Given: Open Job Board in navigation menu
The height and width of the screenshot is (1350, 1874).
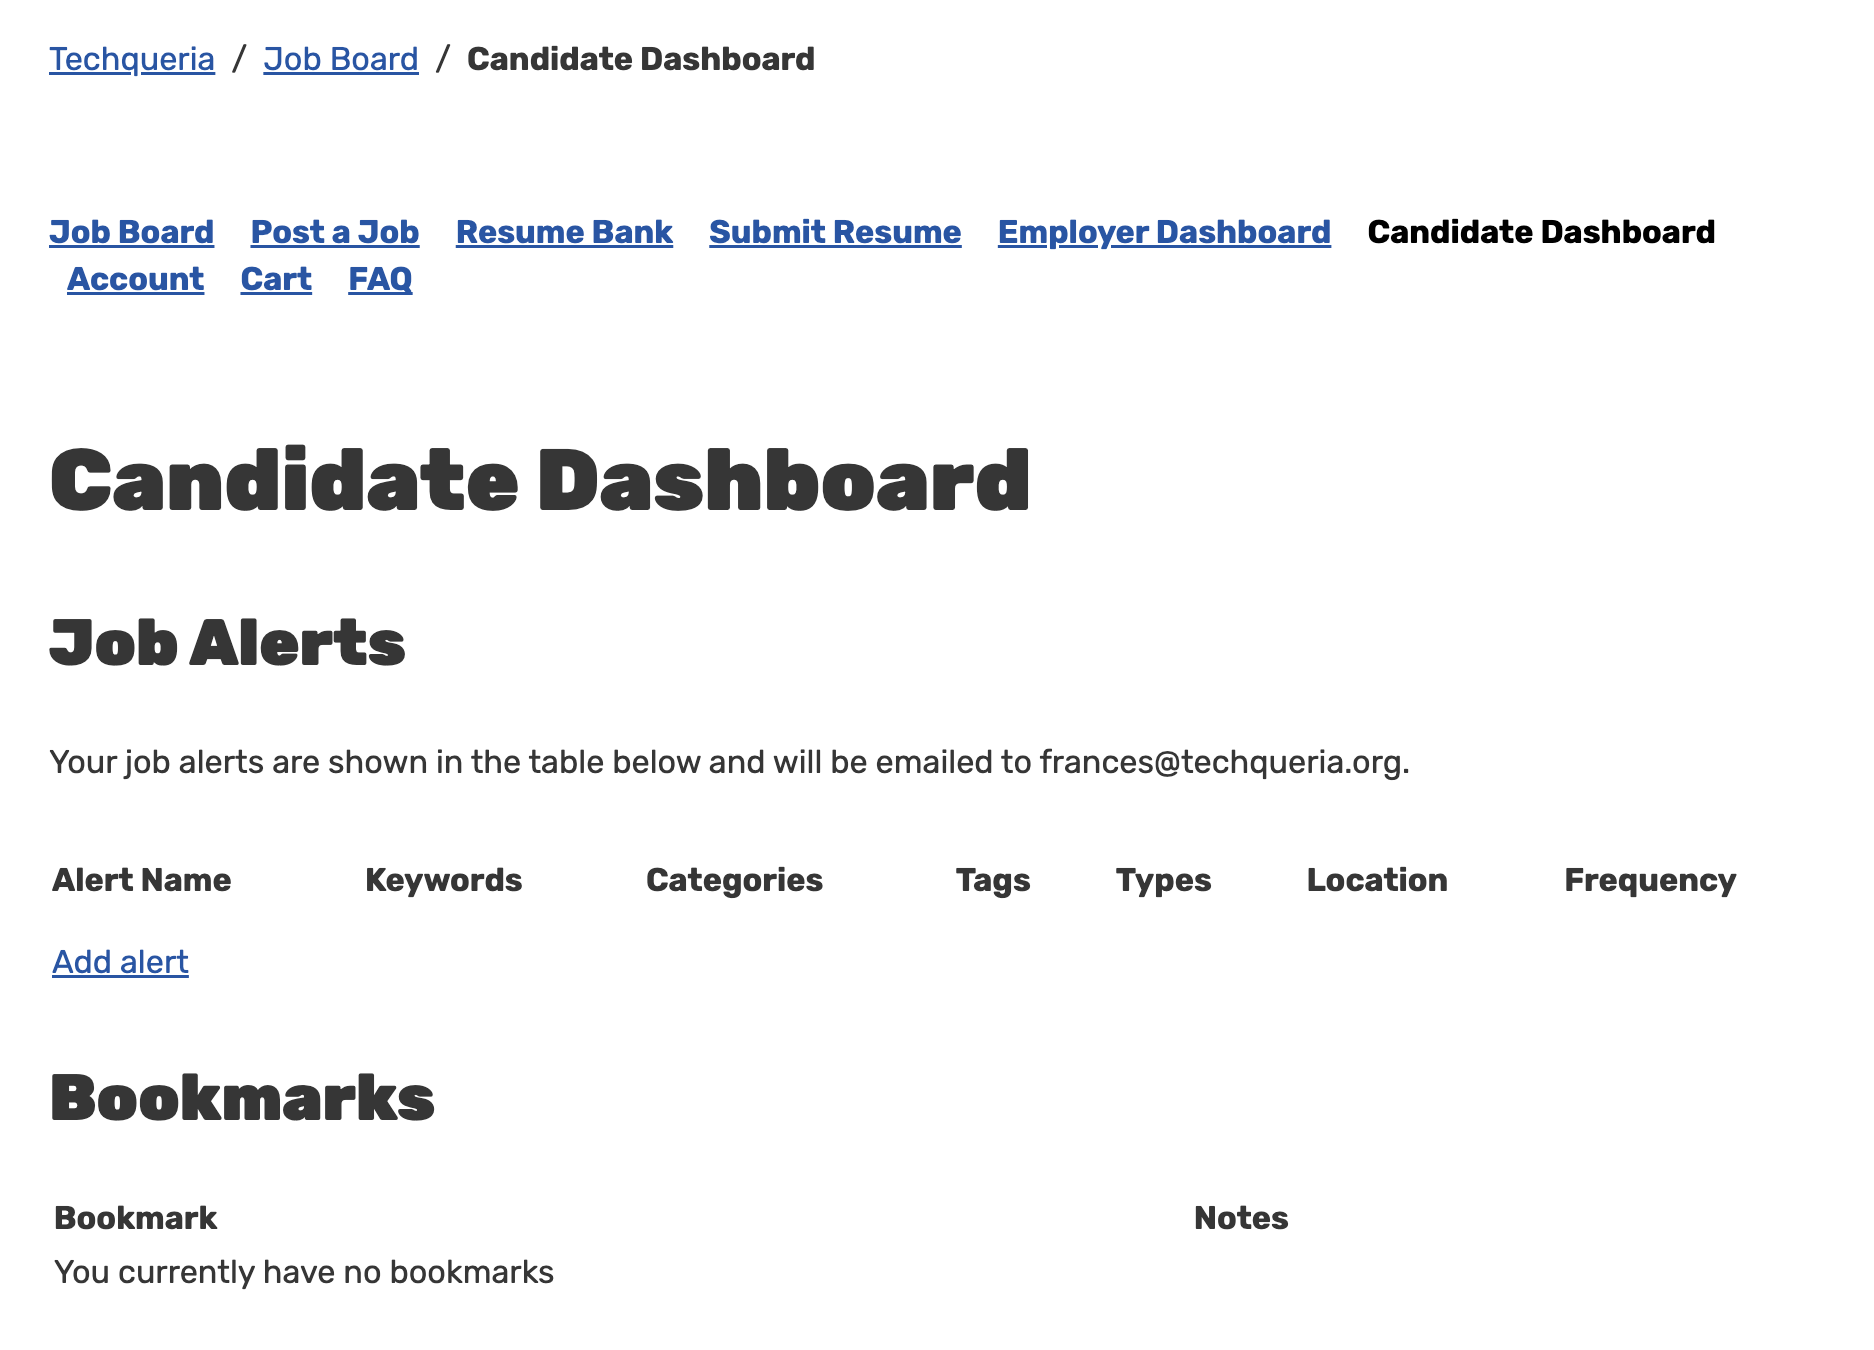Looking at the screenshot, I should pyautogui.click(x=132, y=232).
